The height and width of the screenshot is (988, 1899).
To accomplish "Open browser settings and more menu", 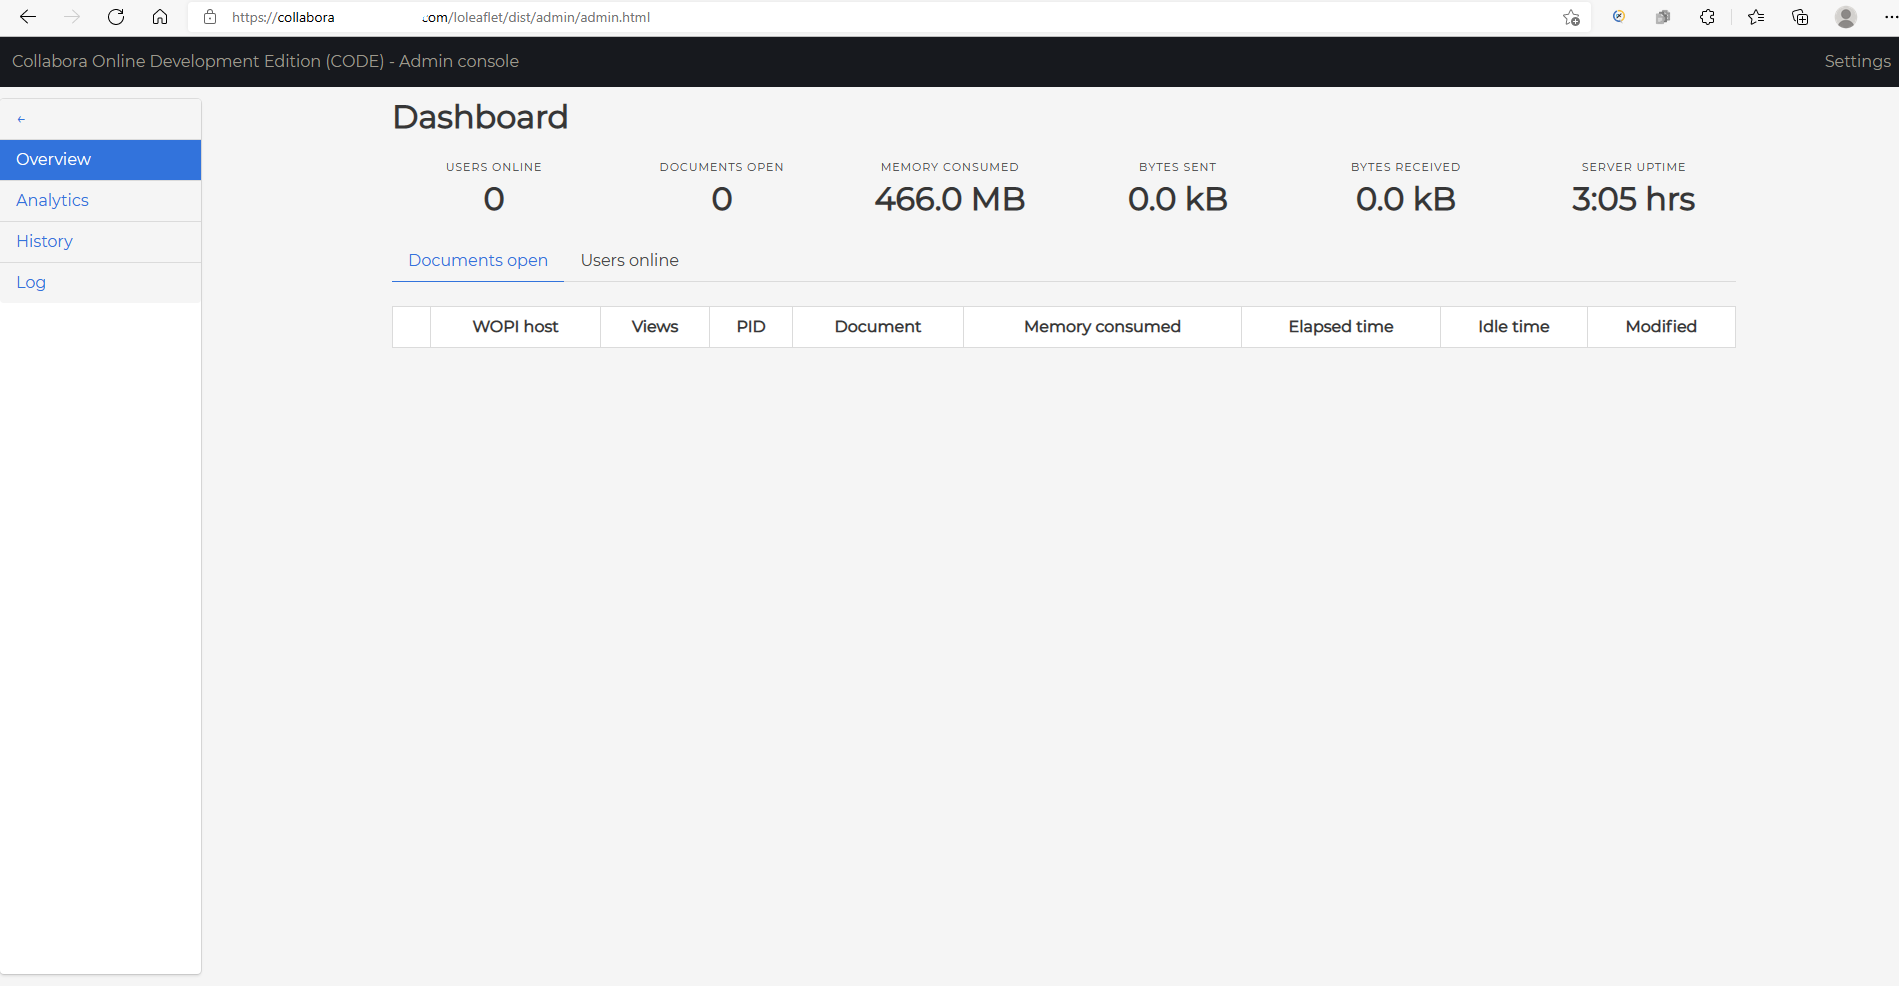I will [1890, 17].
